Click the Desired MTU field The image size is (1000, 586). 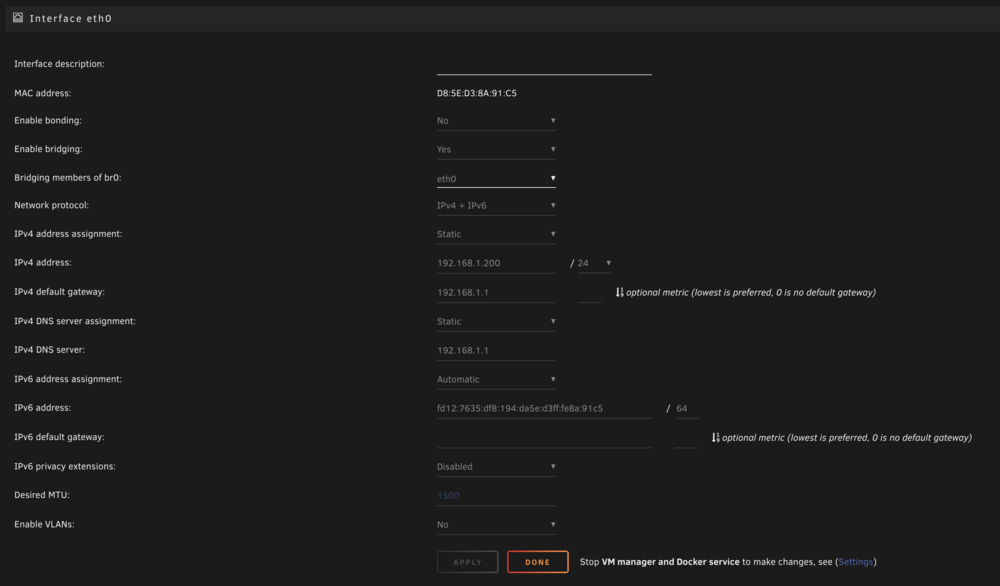[x=496, y=495]
